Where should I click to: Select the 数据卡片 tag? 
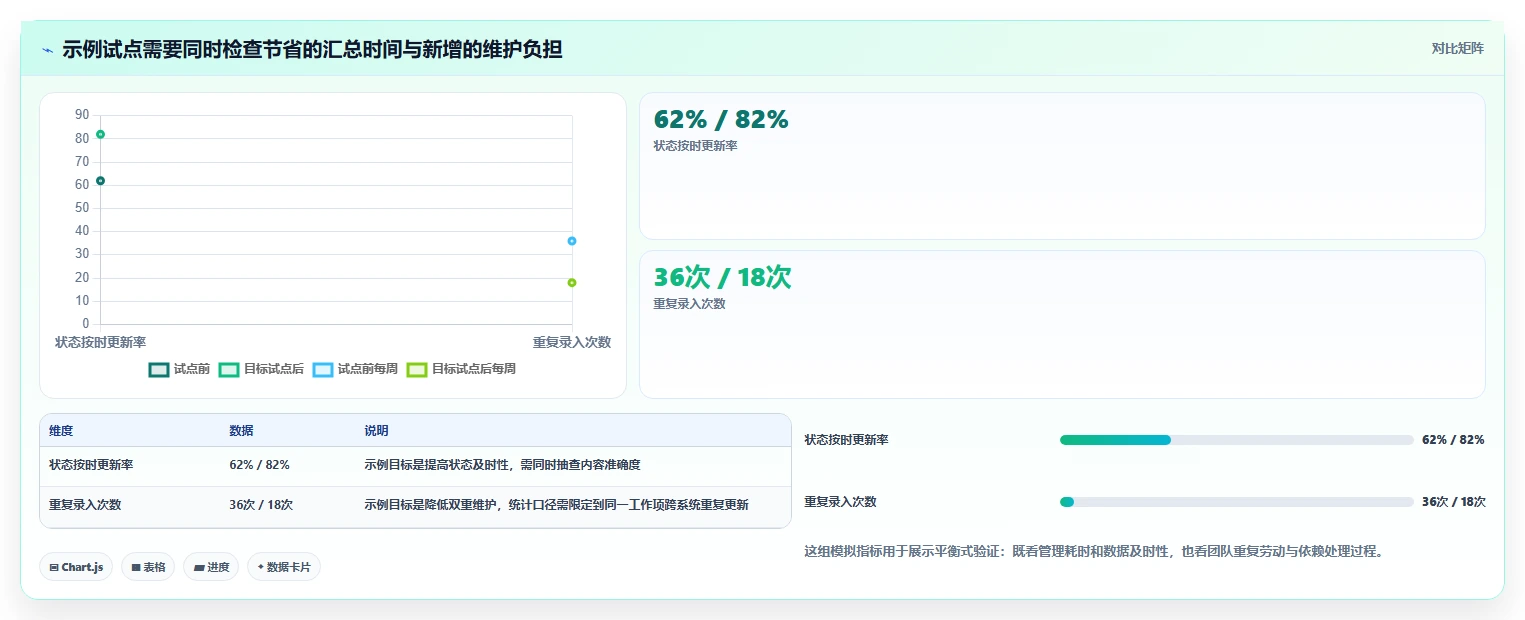coord(284,567)
